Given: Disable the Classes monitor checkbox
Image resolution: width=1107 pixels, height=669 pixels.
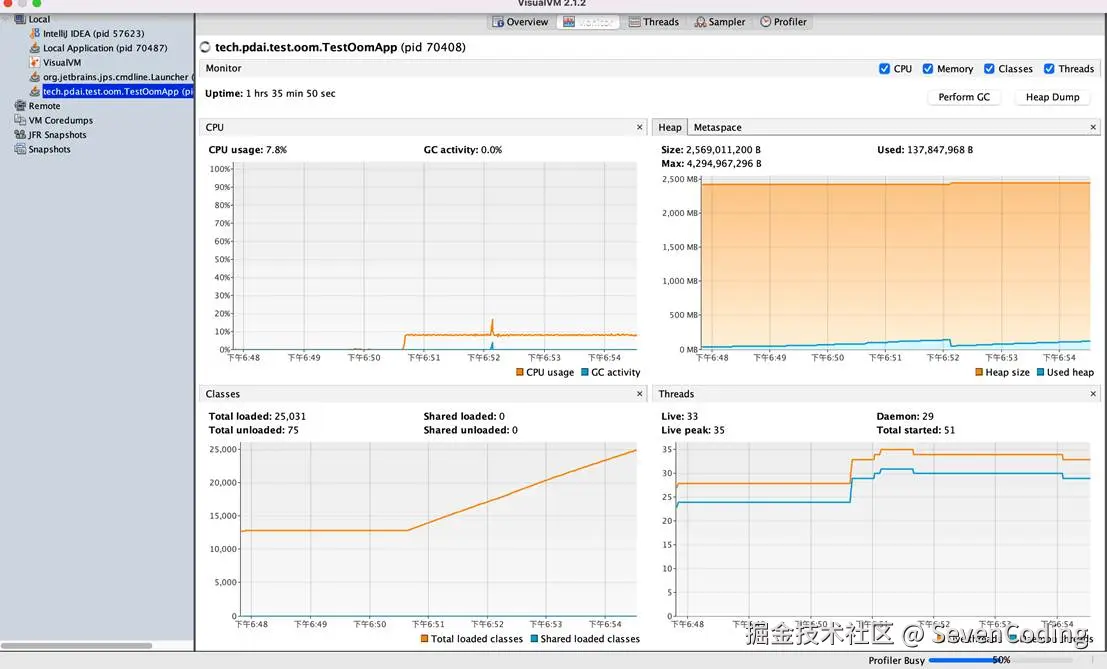Looking at the screenshot, I should pyautogui.click(x=989, y=69).
